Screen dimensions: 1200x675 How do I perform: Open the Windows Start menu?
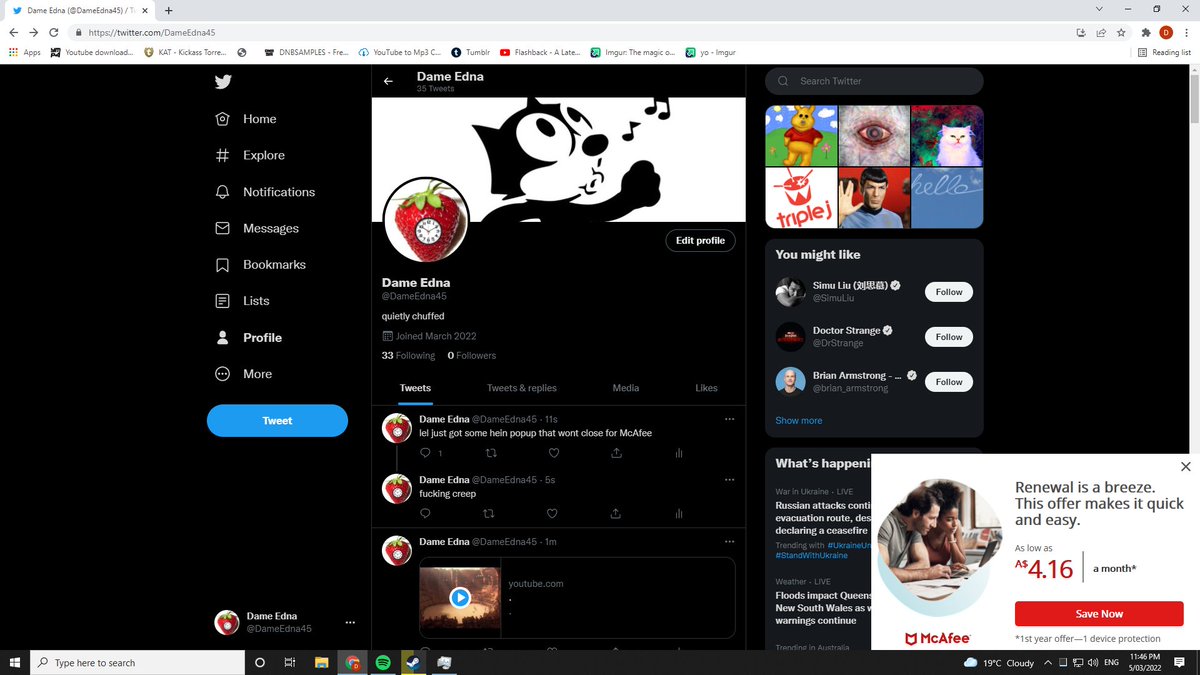coord(15,662)
